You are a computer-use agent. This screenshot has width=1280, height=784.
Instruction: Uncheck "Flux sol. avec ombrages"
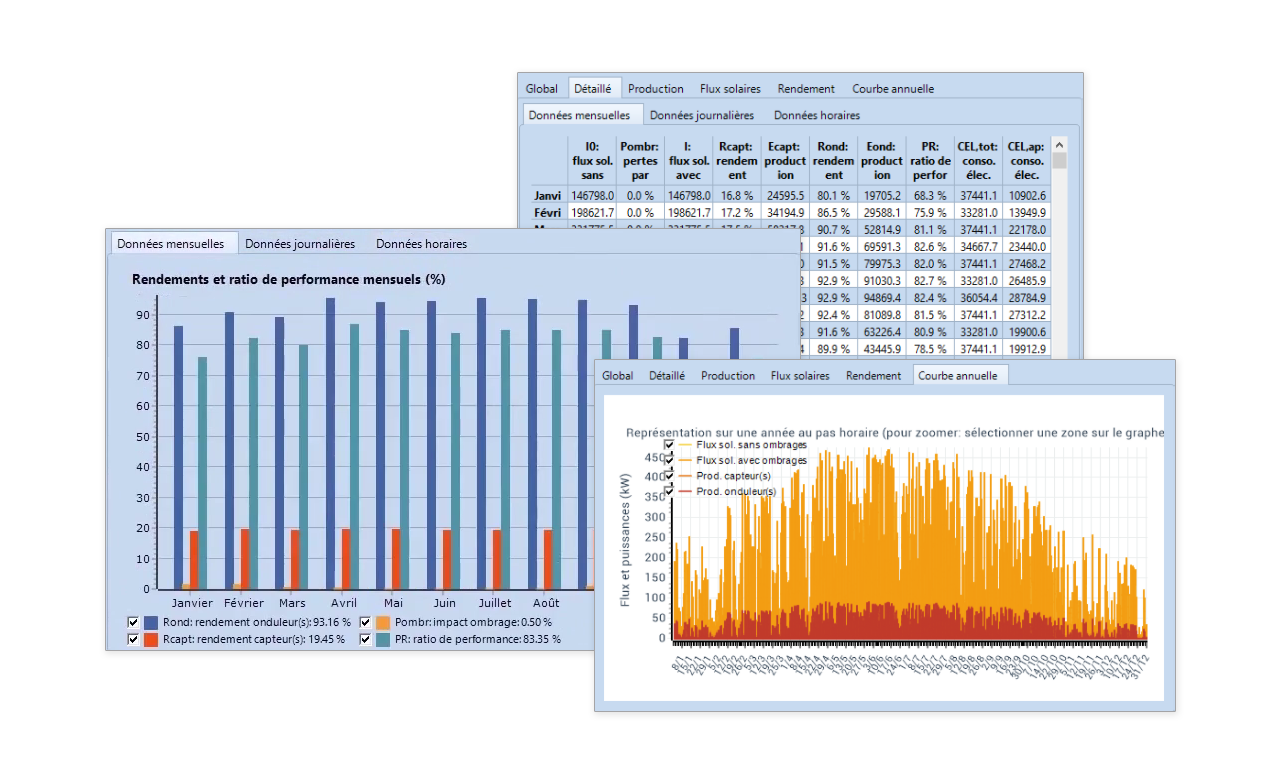coord(669,461)
